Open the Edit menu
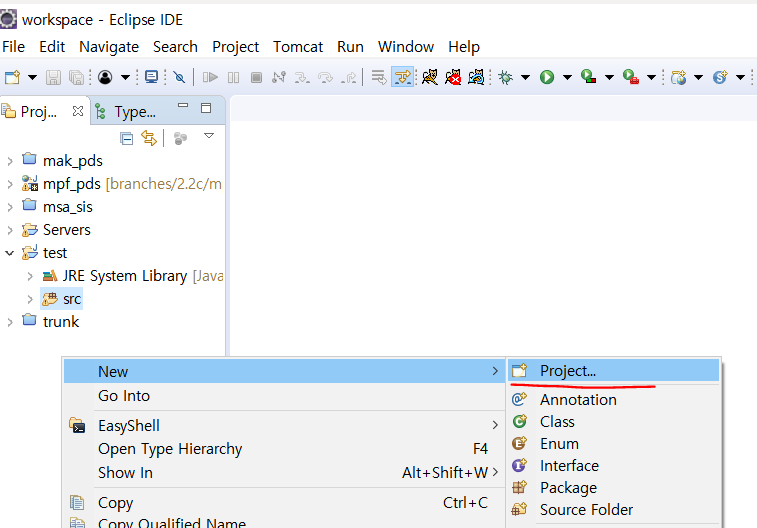 click(52, 47)
